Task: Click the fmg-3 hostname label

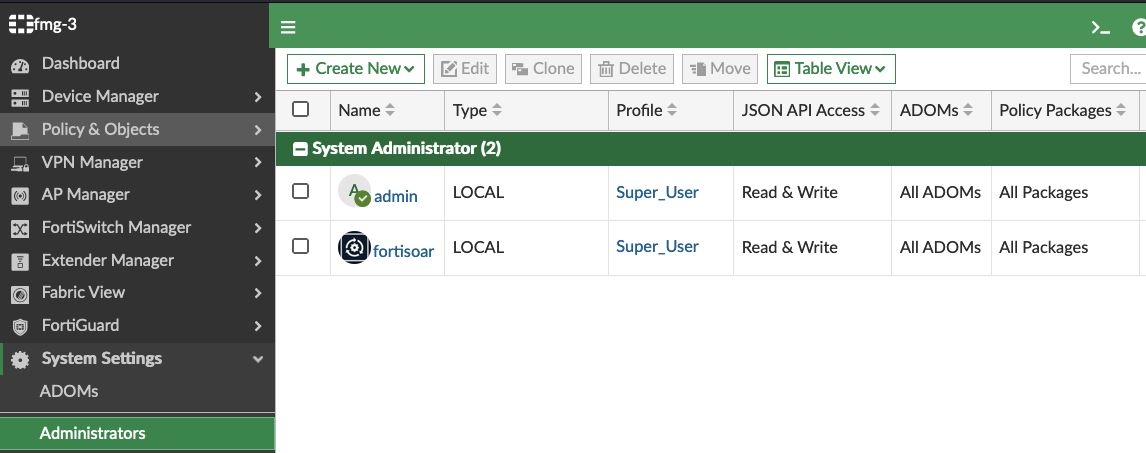Action: pyautogui.click(x=56, y=25)
